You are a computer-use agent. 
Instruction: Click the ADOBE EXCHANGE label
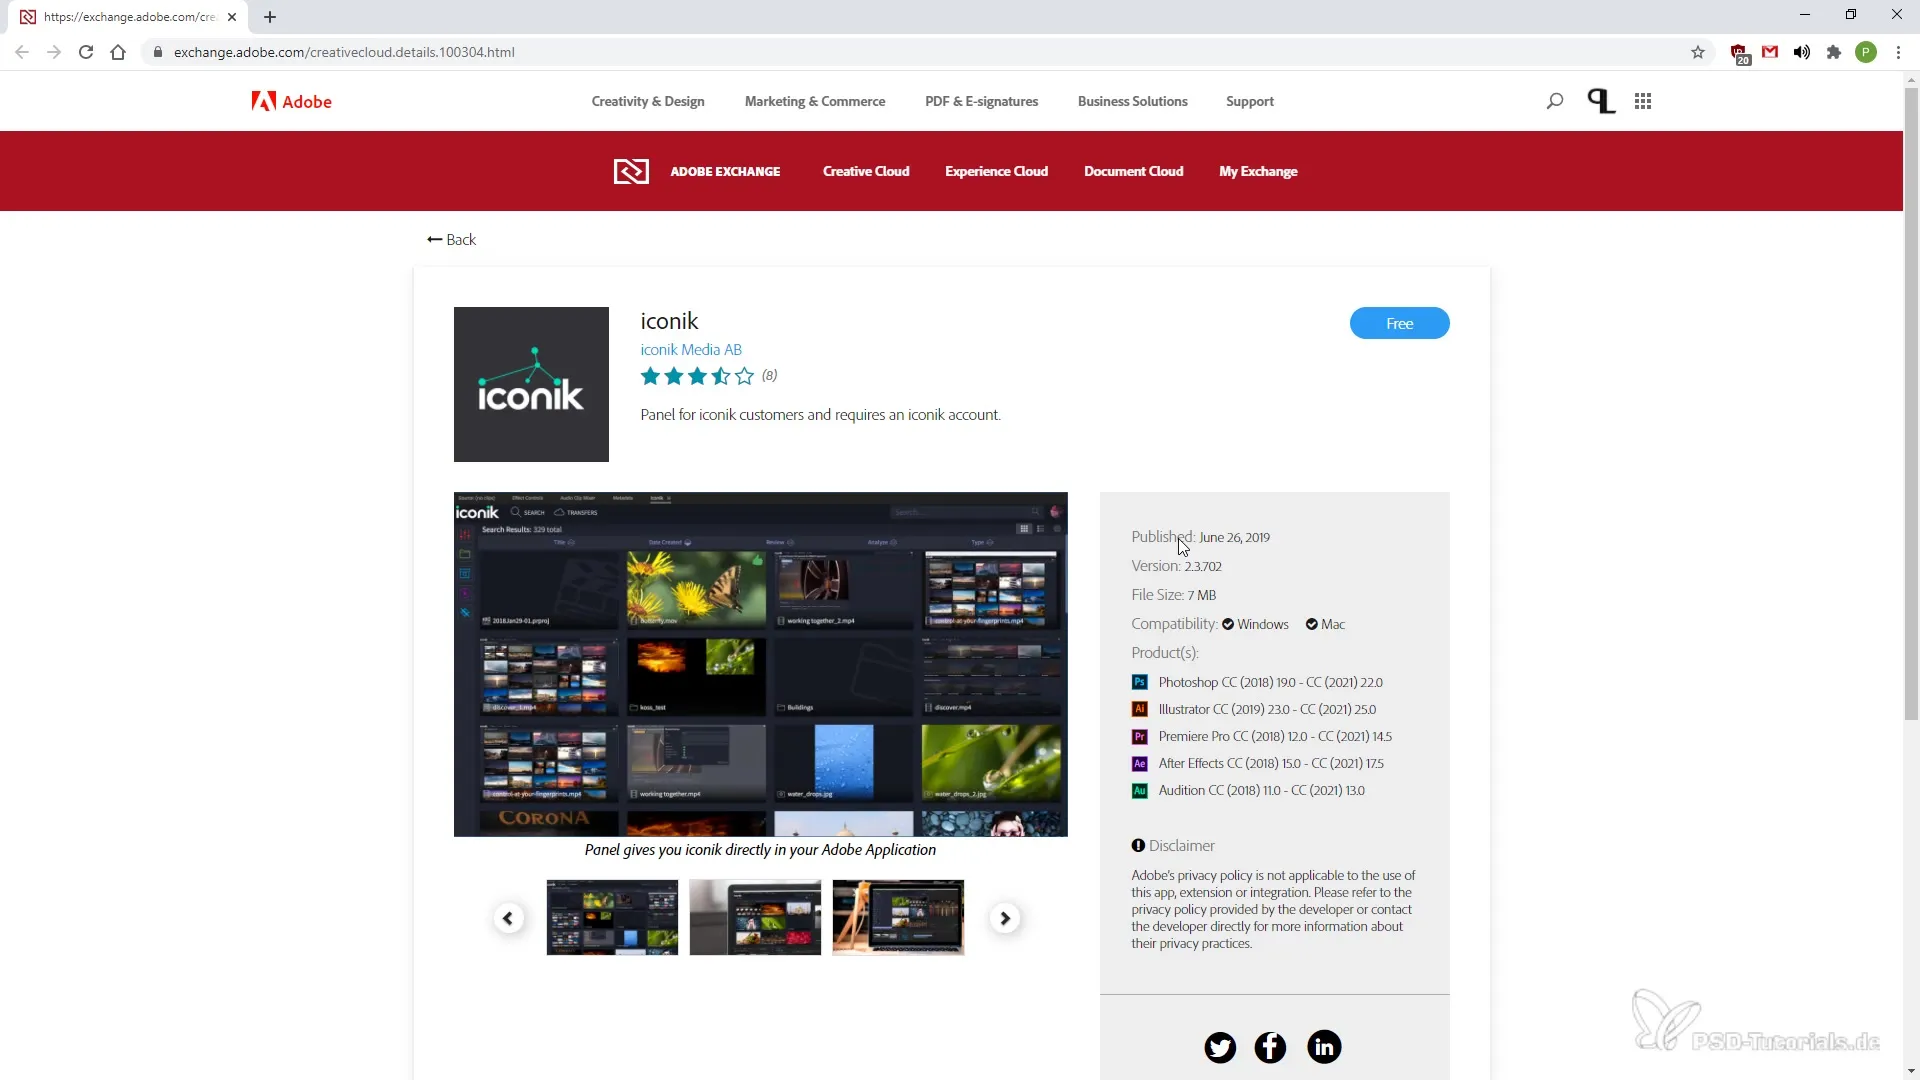click(725, 171)
